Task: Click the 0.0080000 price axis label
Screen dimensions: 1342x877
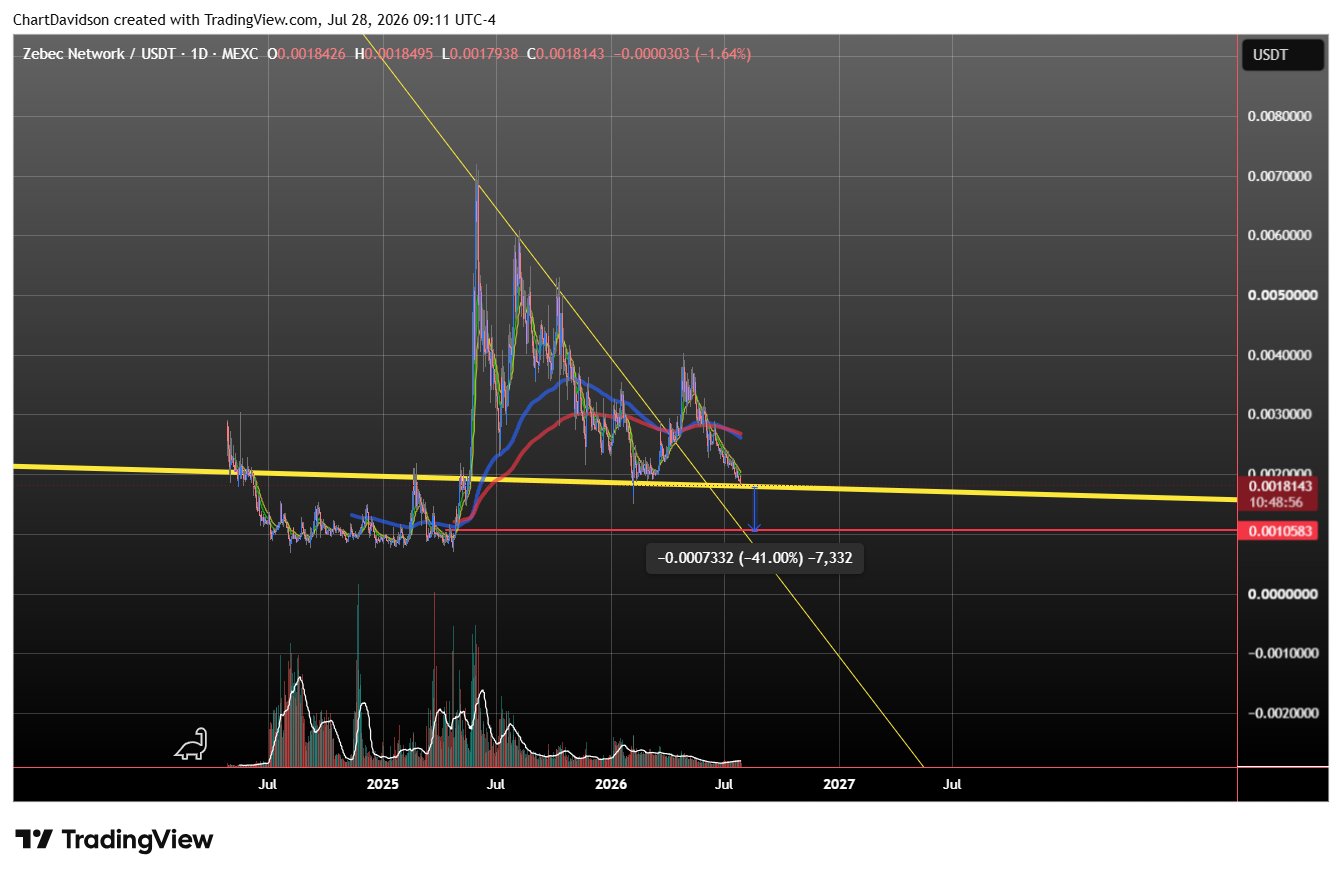Action: (1279, 116)
